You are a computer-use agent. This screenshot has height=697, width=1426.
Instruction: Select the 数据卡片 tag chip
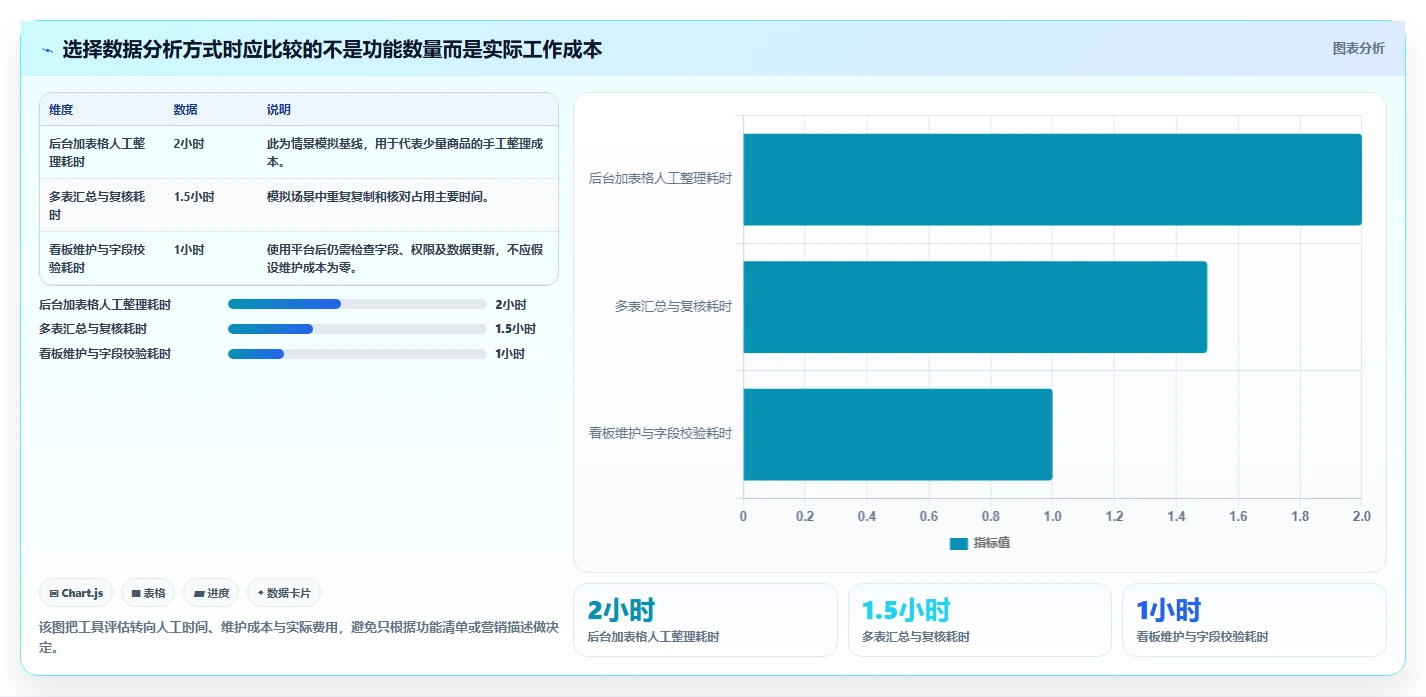pos(284,593)
